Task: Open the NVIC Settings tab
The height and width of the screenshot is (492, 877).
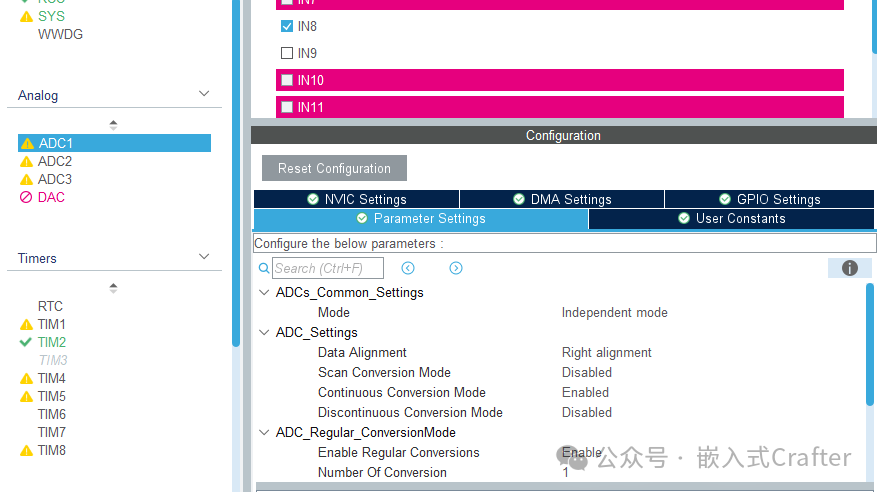Action: 356,199
